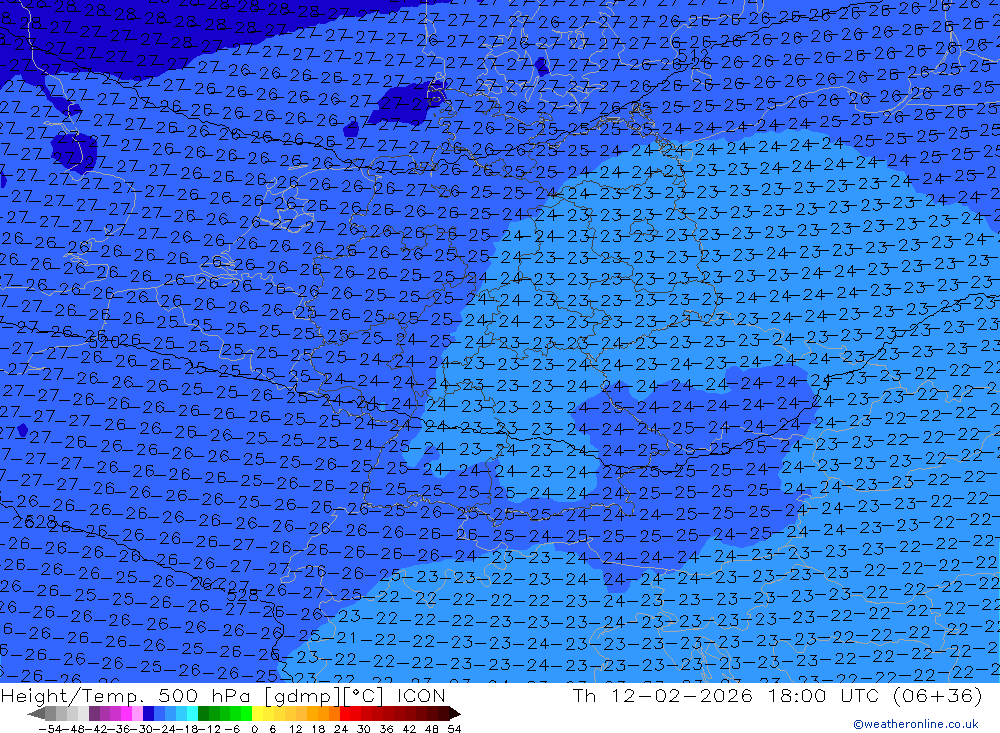Pick the cyan swatch near -18
The width and height of the screenshot is (1000, 733).
click(x=192, y=713)
